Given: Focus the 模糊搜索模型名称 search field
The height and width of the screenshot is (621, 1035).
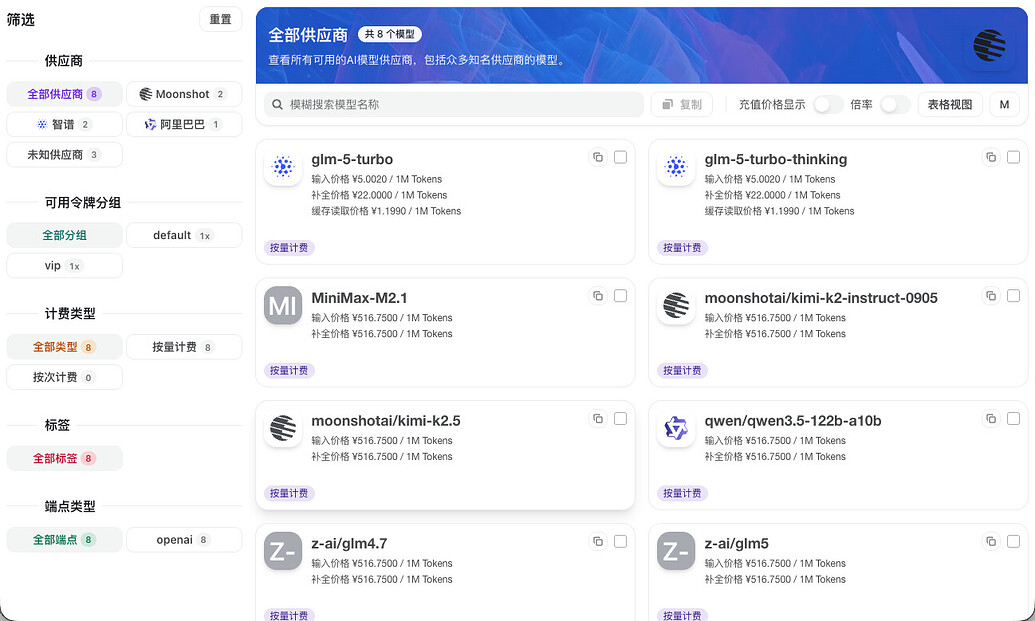Looking at the screenshot, I should (x=453, y=104).
